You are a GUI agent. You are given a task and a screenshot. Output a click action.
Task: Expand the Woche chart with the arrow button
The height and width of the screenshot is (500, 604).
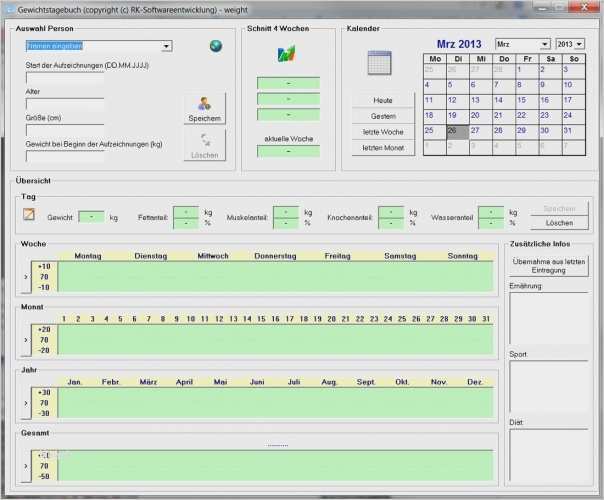(x=26, y=277)
